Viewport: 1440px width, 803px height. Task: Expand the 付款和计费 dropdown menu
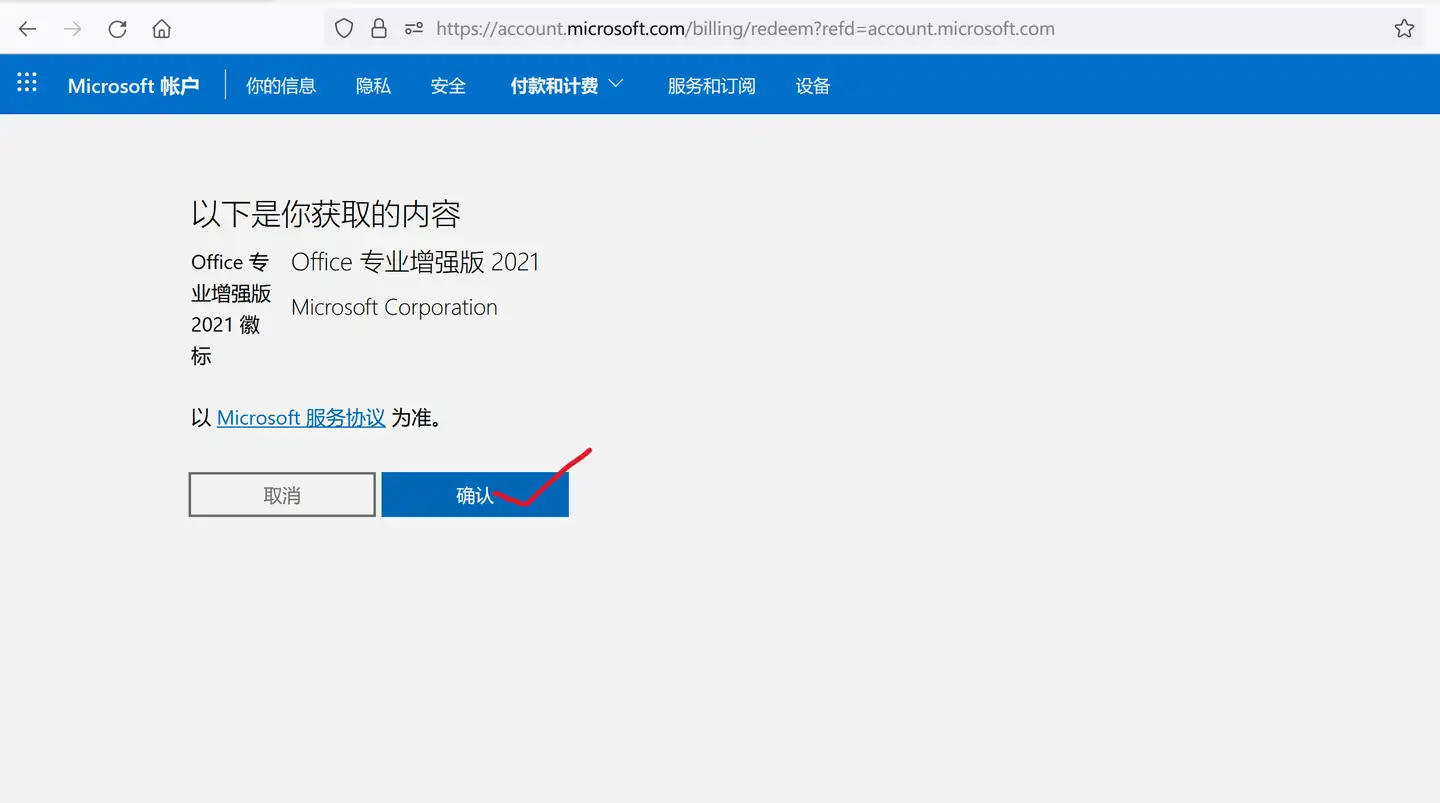pyautogui.click(x=567, y=86)
